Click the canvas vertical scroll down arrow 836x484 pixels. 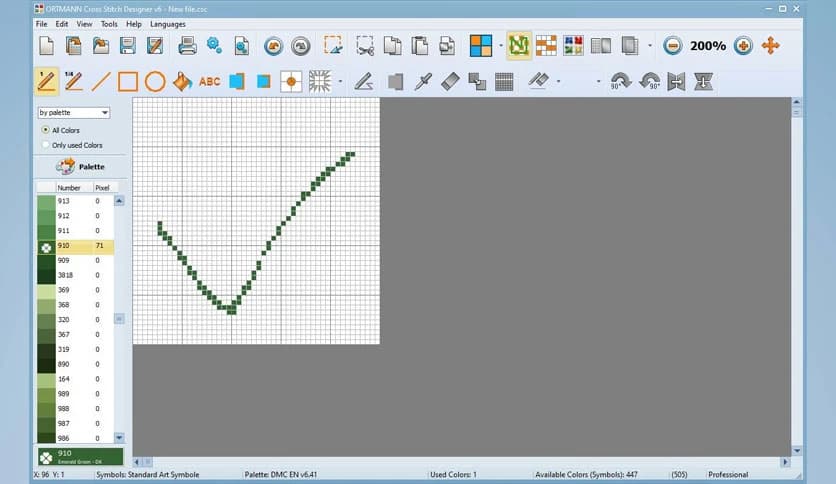pyautogui.click(x=797, y=451)
